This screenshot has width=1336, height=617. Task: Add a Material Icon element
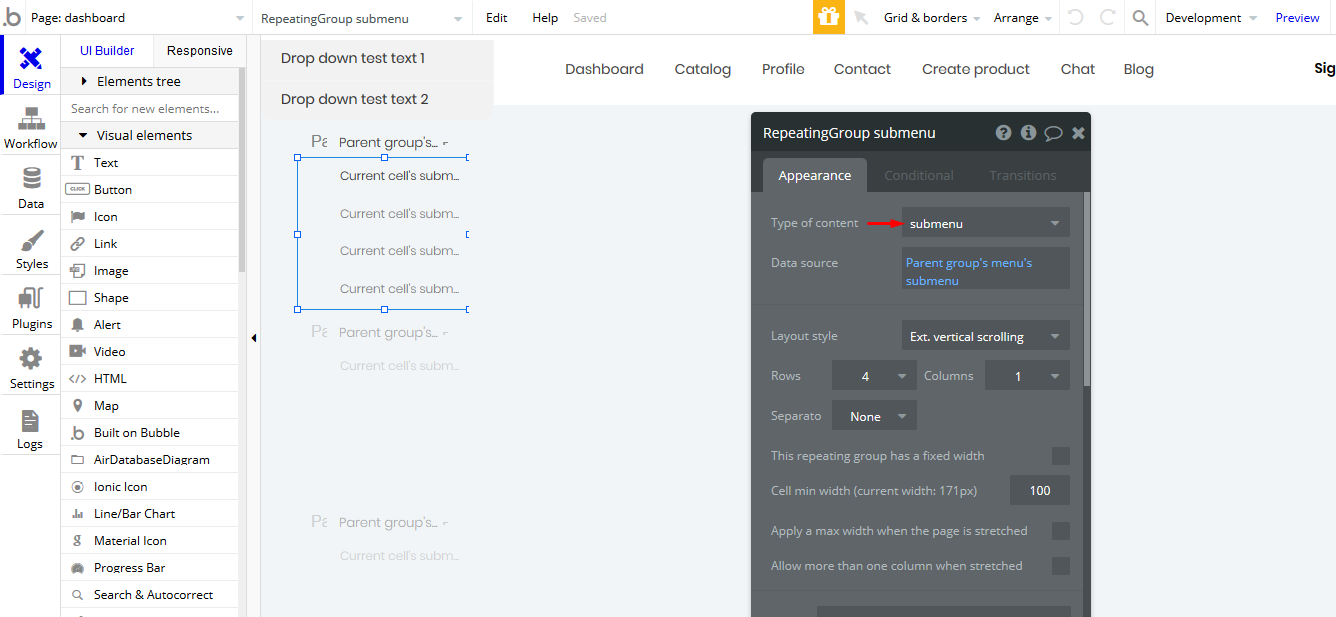(x=150, y=541)
